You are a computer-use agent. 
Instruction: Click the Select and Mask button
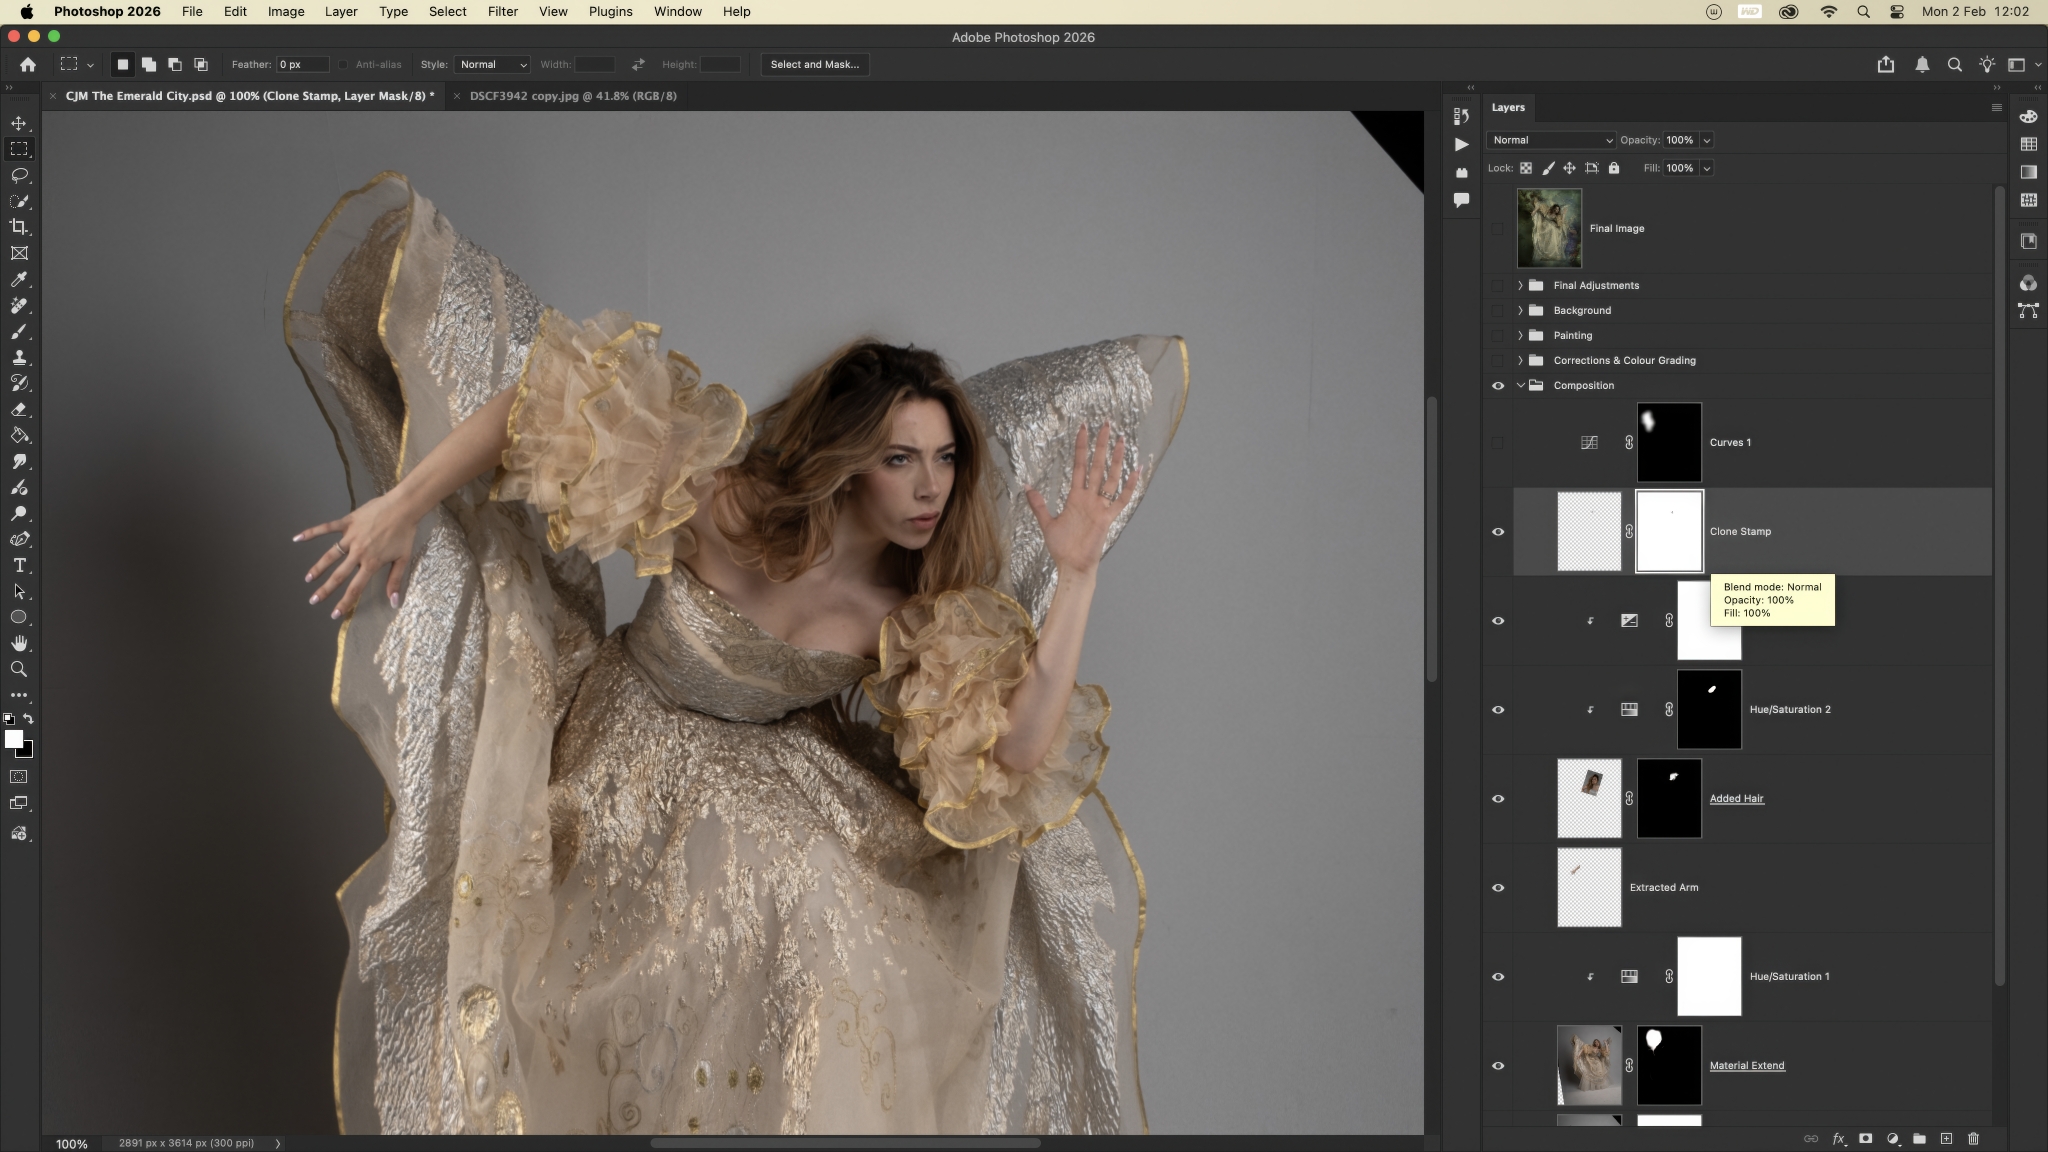coord(814,64)
